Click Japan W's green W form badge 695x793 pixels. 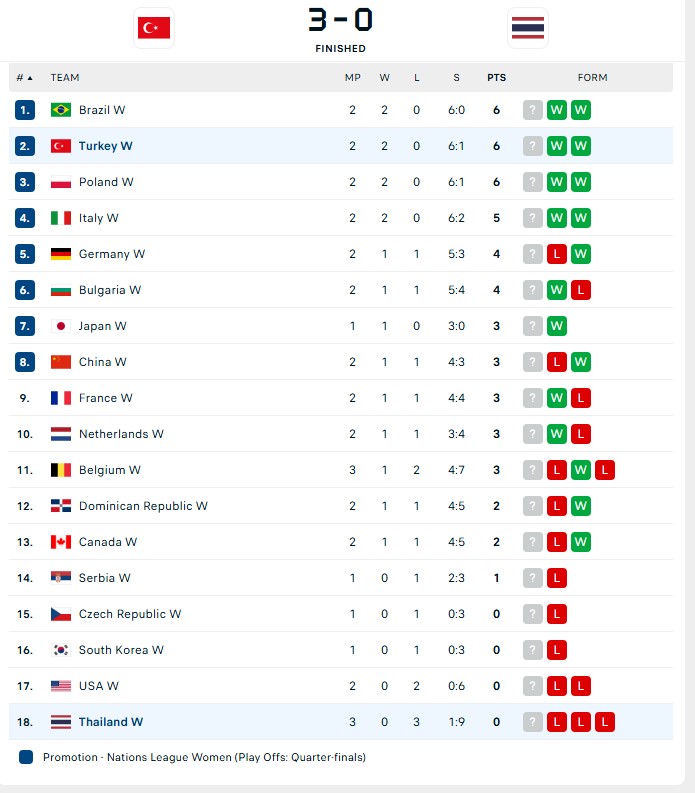tap(556, 326)
